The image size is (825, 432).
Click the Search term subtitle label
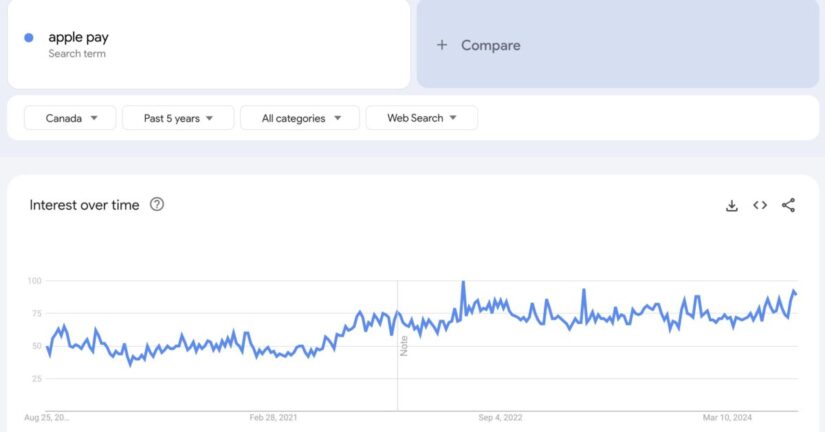click(x=77, y=54)
